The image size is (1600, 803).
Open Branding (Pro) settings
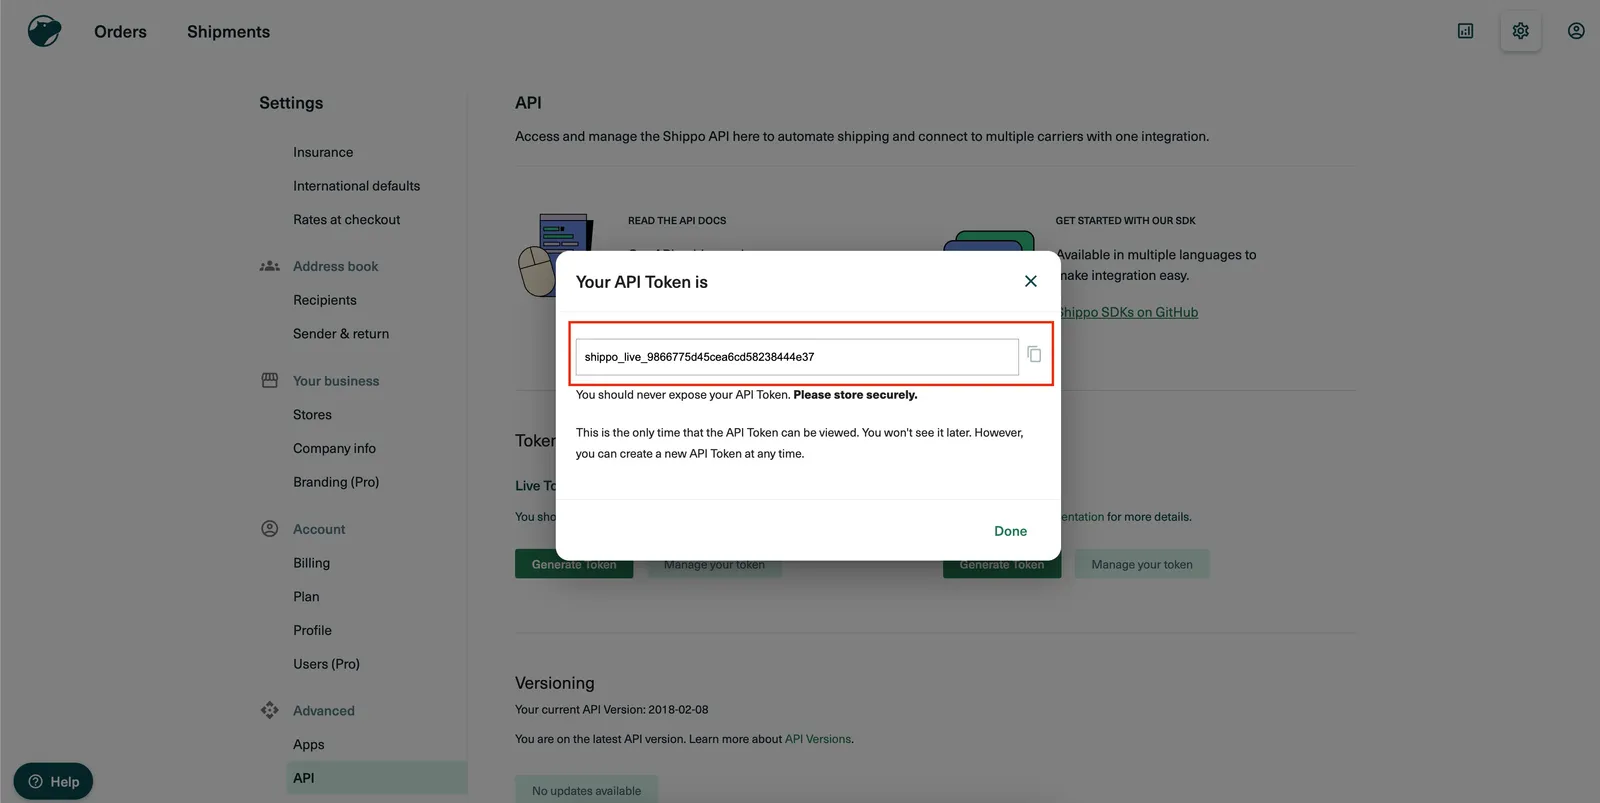336,482
